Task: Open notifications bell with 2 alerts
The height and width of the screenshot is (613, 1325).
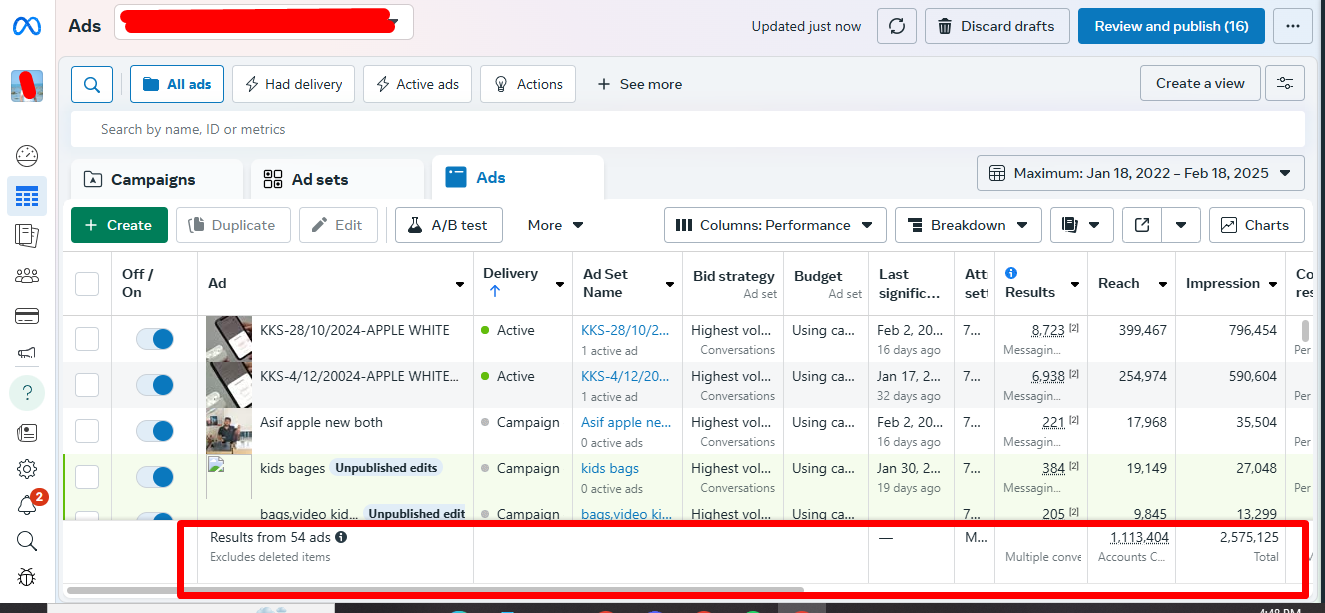Action: tap(27, 504)
